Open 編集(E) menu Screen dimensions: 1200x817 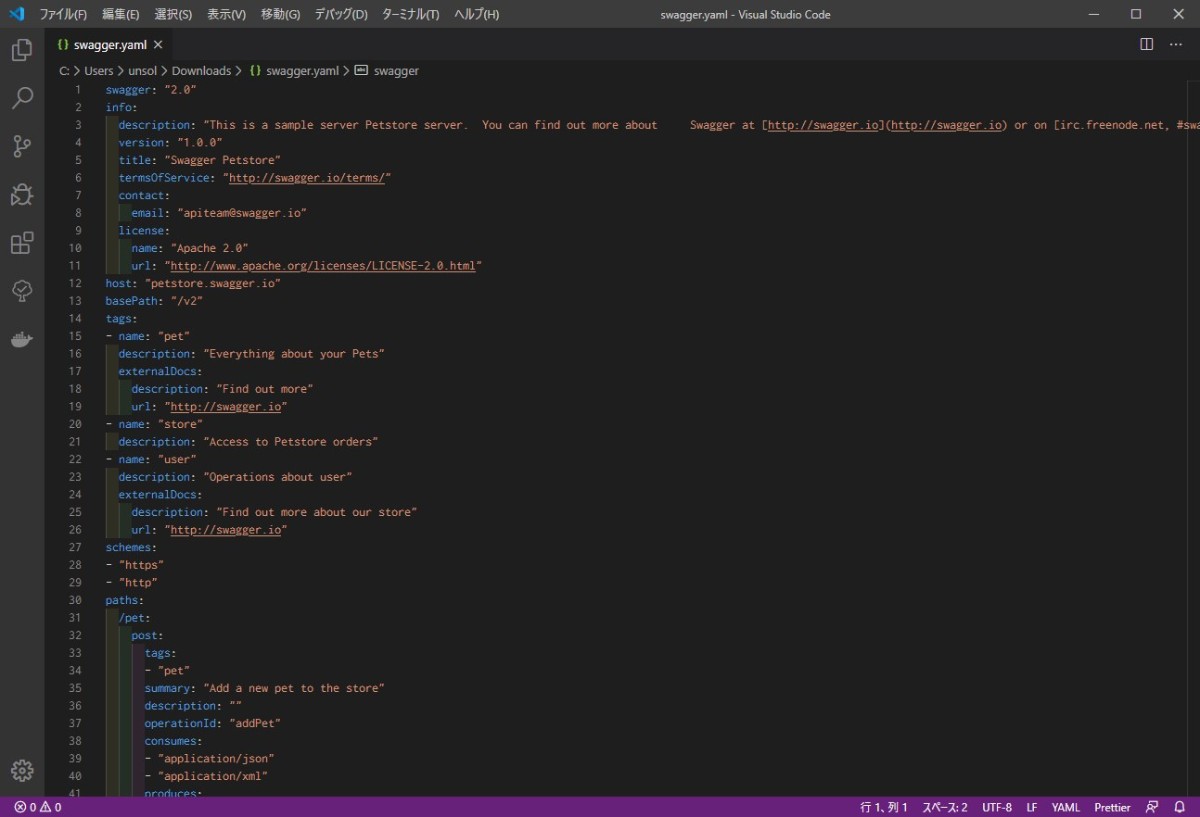[121, 14]
